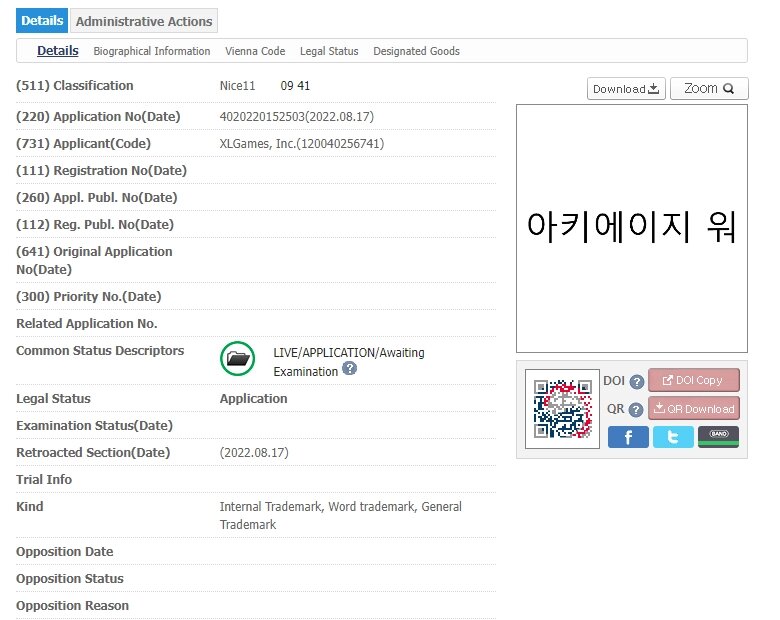Click the (112) Reg. Publ. No(Date) label
Viewport: 780px width, 620px height.
[x=95, y=224]
